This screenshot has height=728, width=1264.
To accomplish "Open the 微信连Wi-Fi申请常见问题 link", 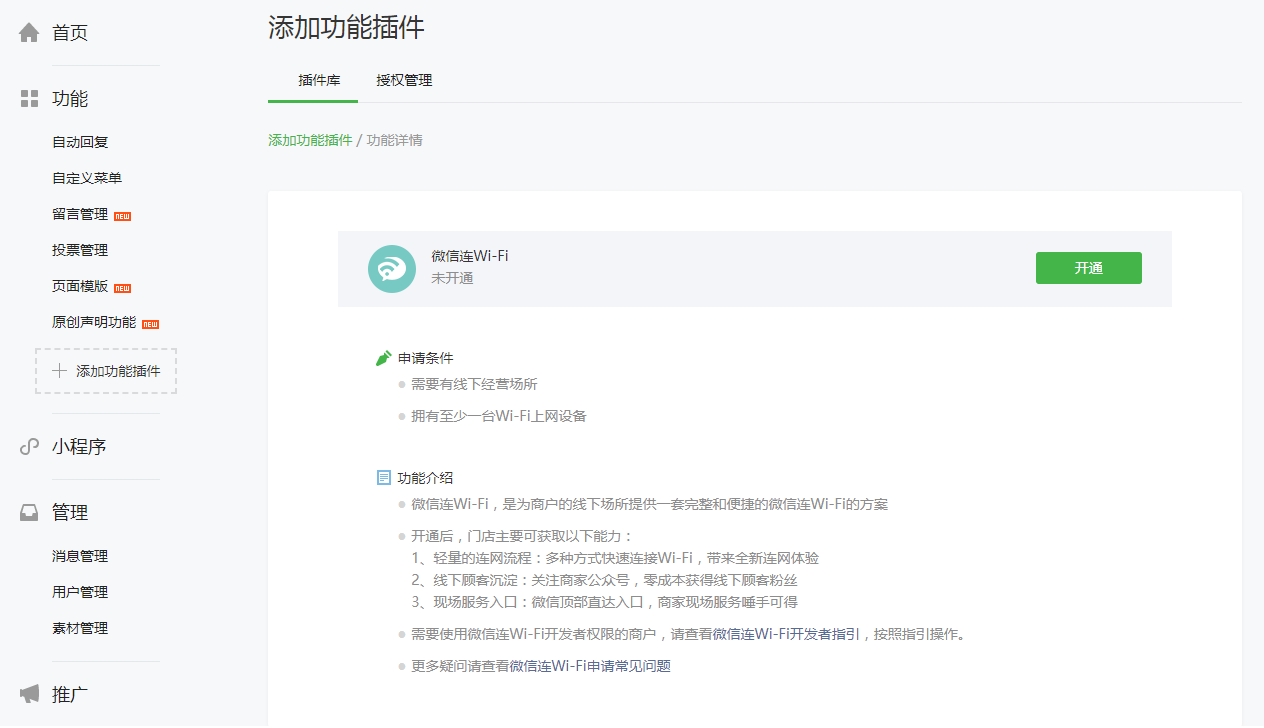I will pyautogui.click(x=590, y=666).
